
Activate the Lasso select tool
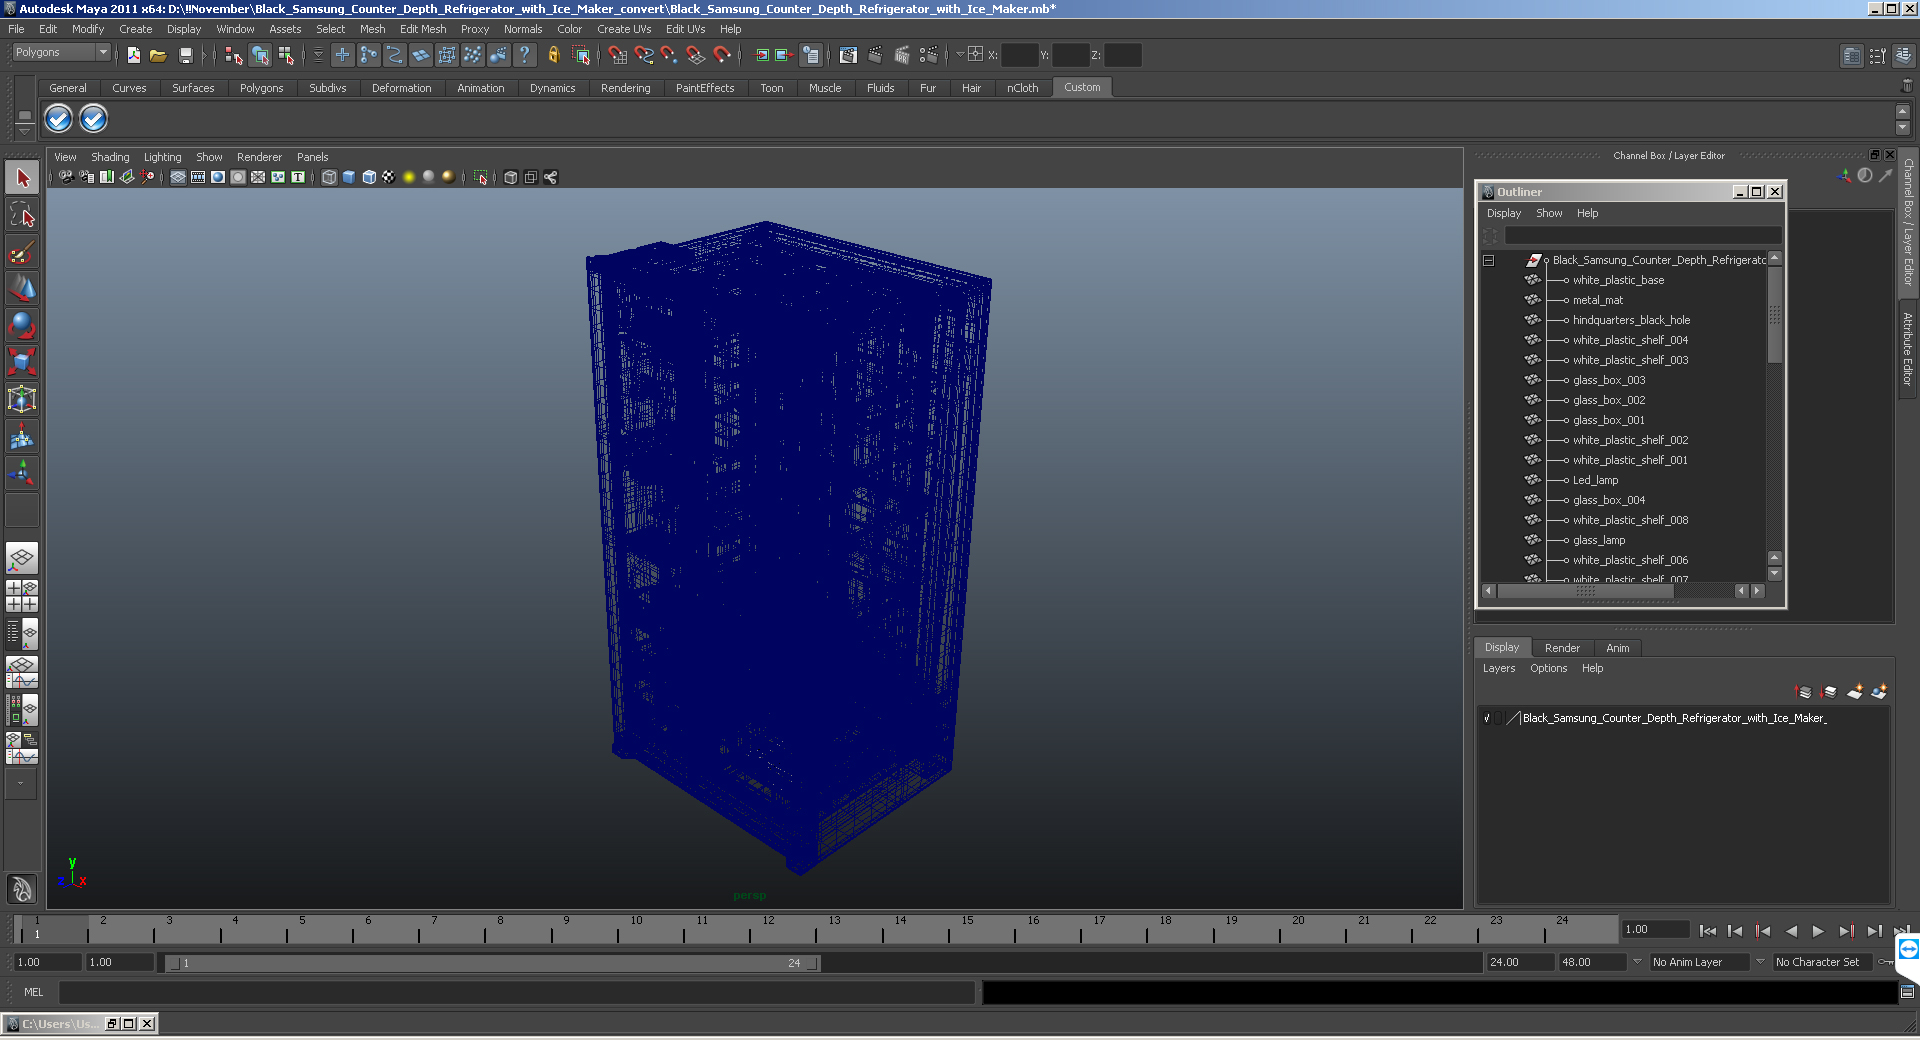[x=22, y=215]
